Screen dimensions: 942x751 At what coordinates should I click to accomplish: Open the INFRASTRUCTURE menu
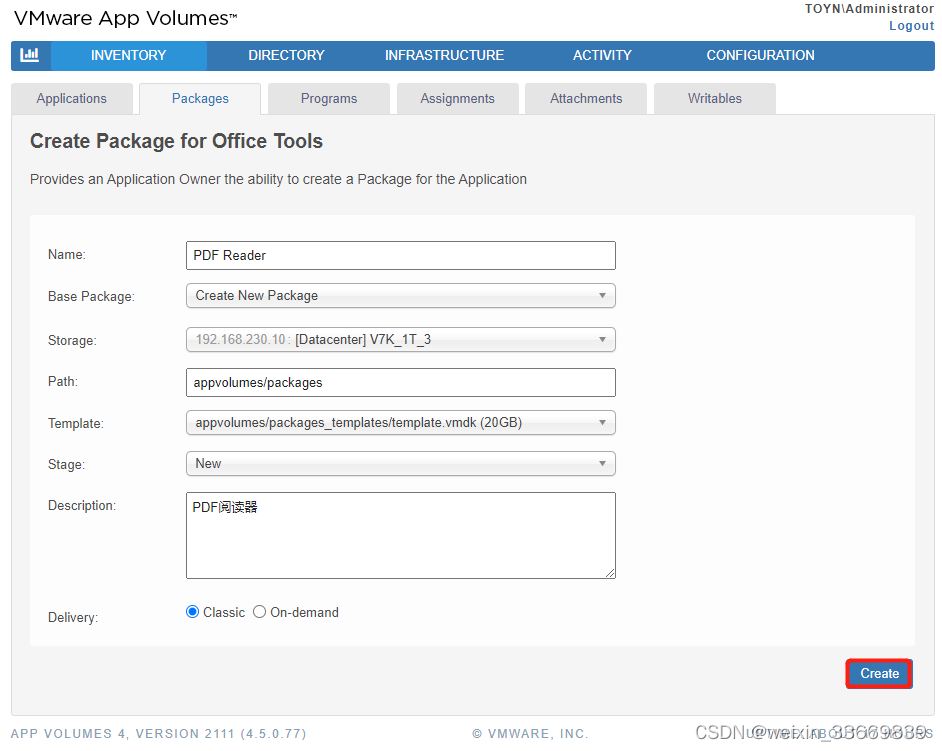pyautogui.click(x=444, y=55)
